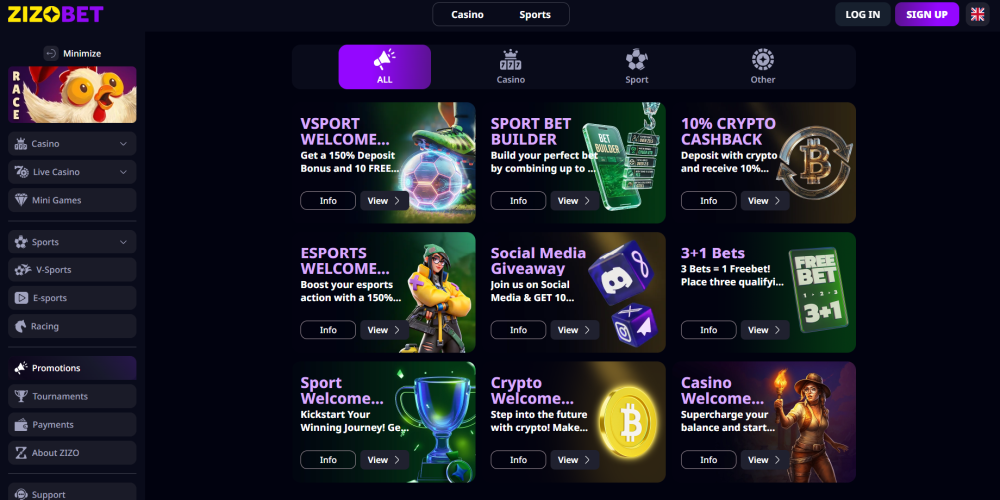1000x500 pixels.
Task: Click the SIGN UP button
Action: point(927,14)
